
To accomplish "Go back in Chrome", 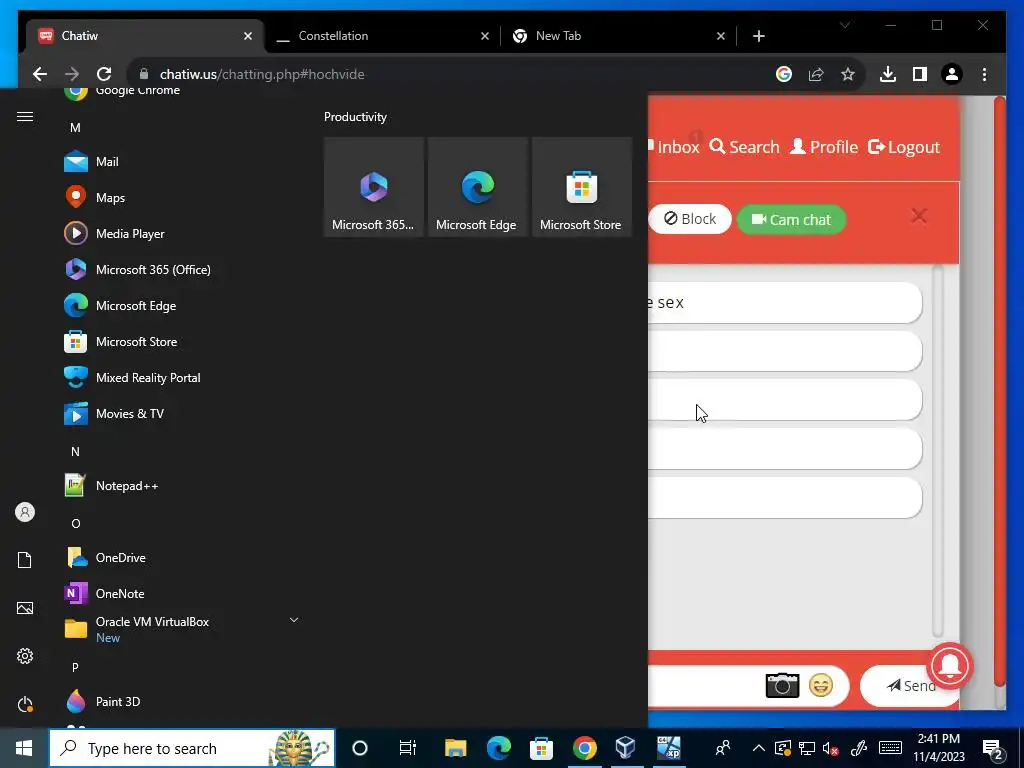I will [40, 74].
